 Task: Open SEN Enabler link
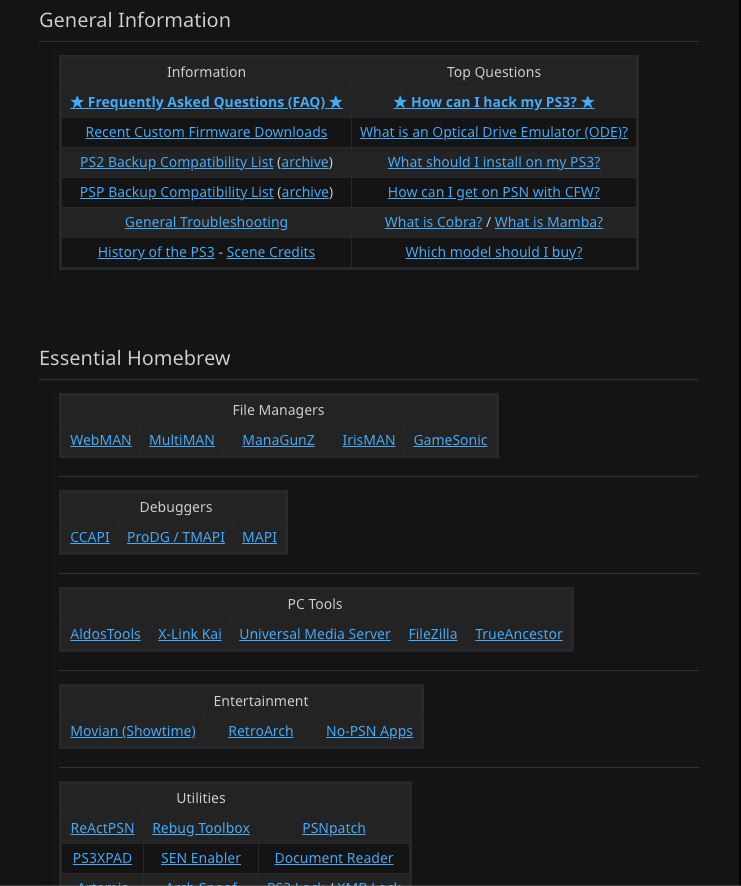[x=201, y=859]
